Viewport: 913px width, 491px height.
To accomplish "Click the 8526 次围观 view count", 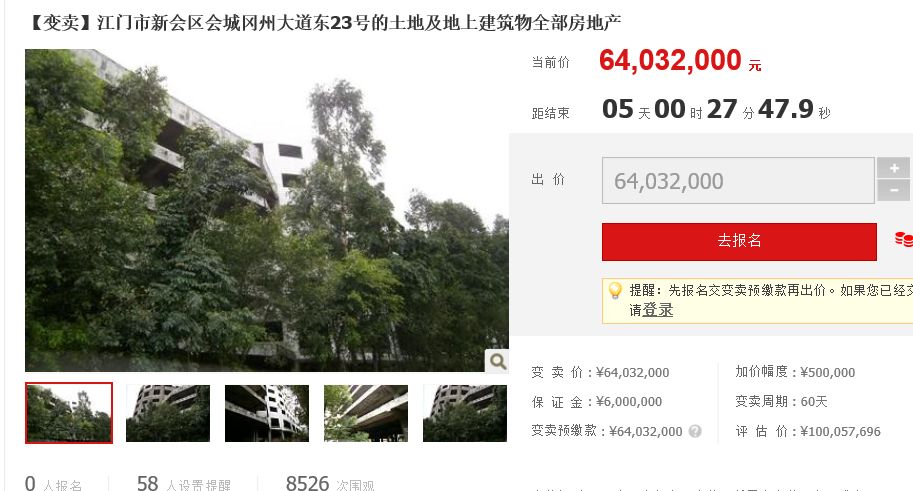I will pyautogui.click(x=330, y=484).
